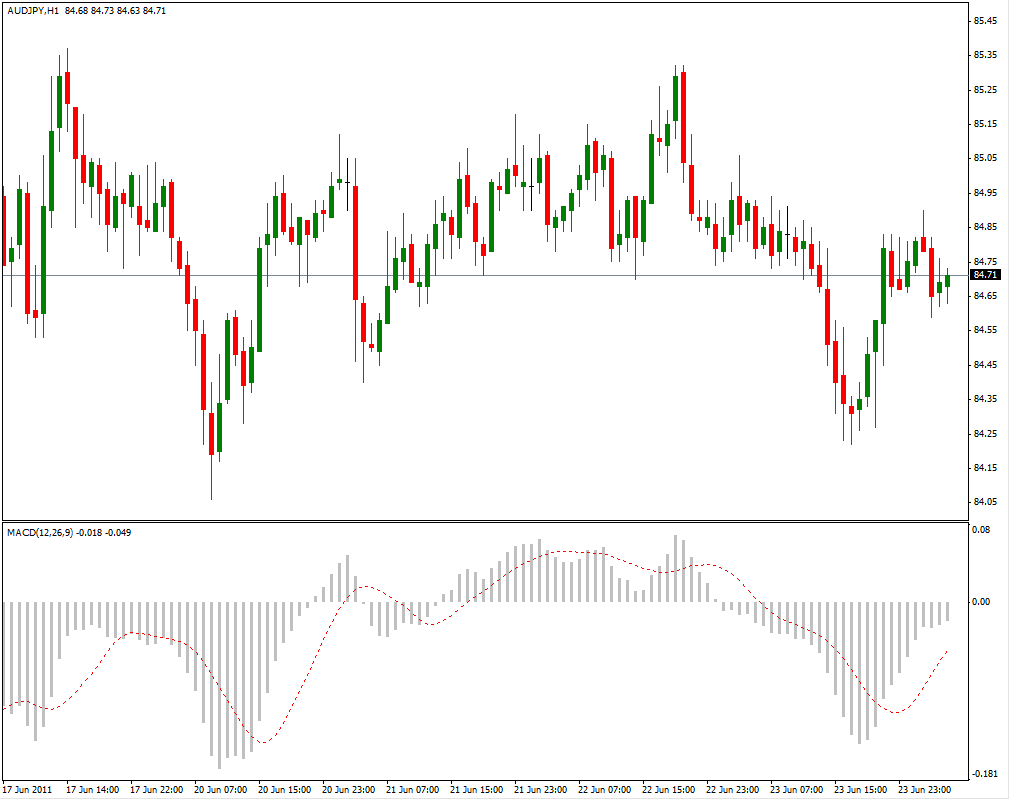The image size is (1009, 799).
Task: Click the MACD 0.00 scale label
Action: [x=981, y=602]
